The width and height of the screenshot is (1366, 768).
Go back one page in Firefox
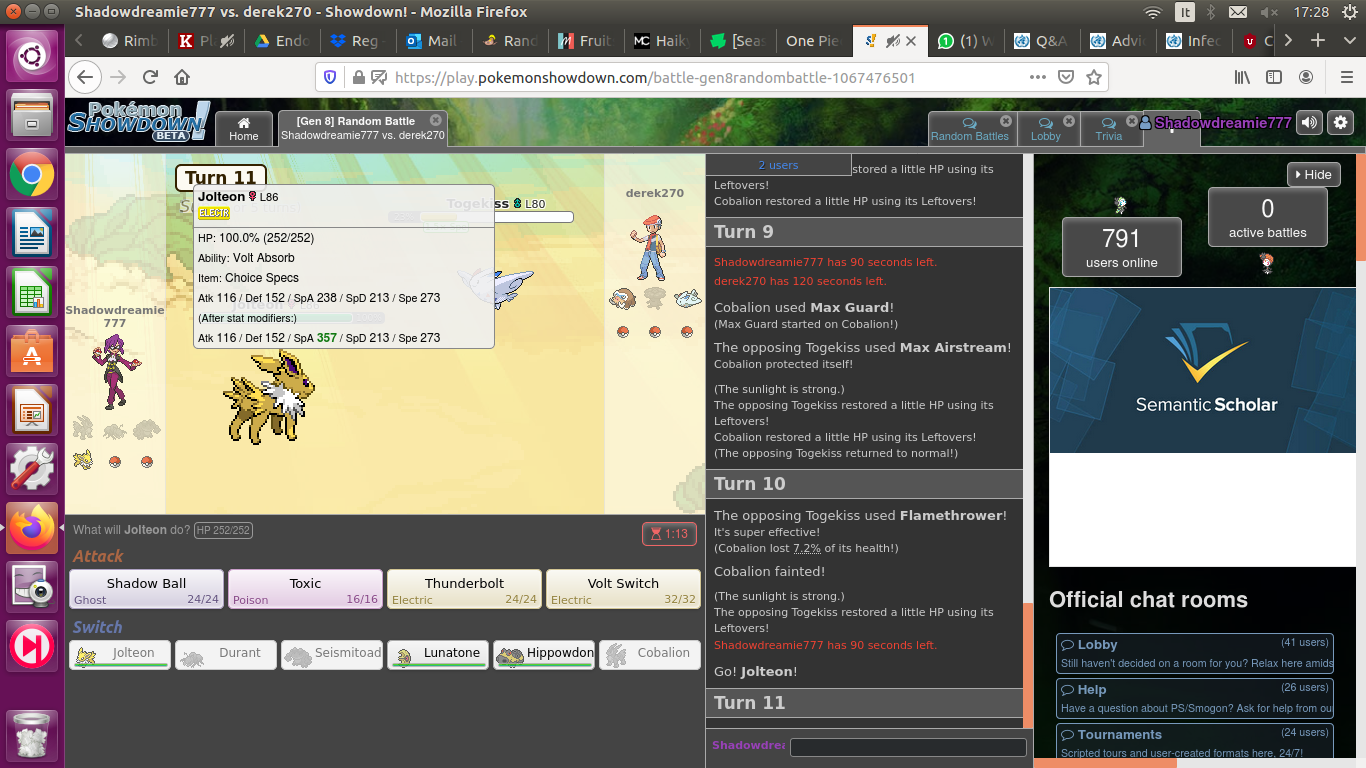pos(85,77)
